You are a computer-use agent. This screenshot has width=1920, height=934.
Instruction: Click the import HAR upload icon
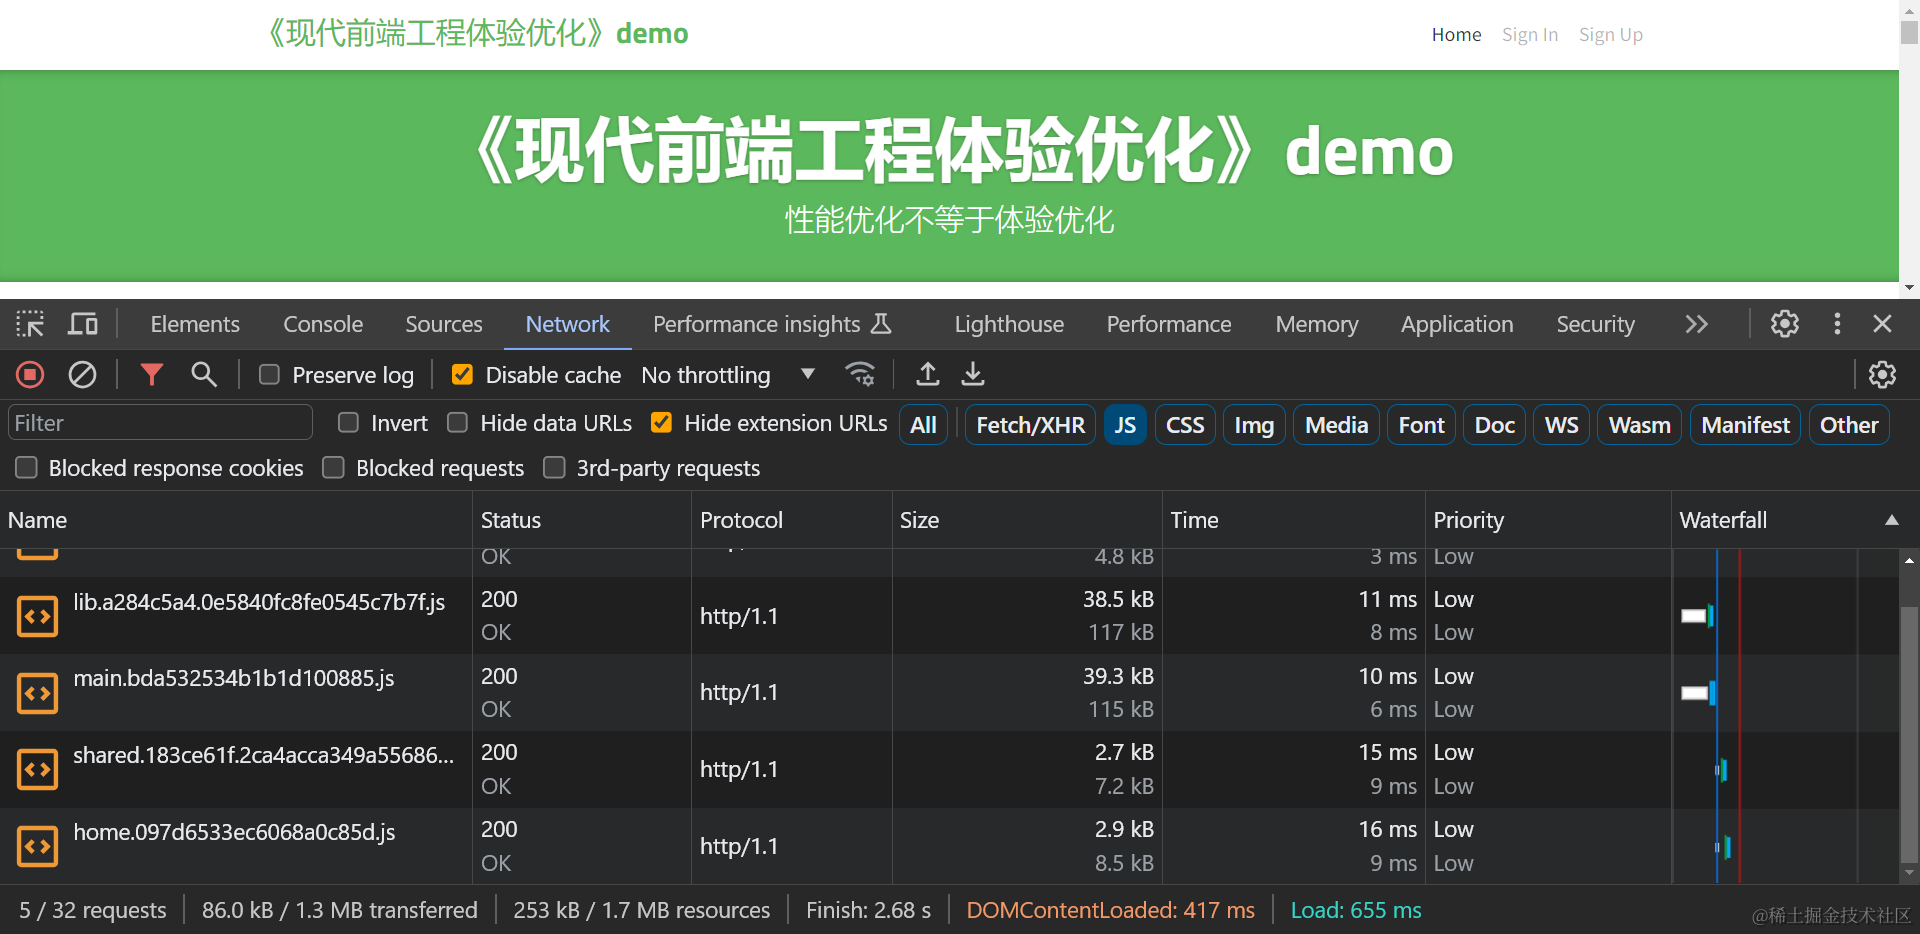(x=928, y=375)
